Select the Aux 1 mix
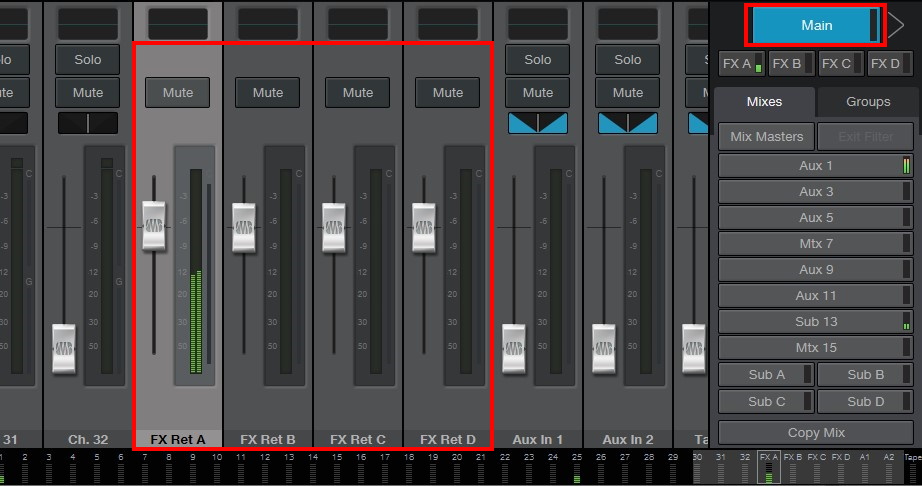Viewport: 922px width, 486px height. click(816, 166)
